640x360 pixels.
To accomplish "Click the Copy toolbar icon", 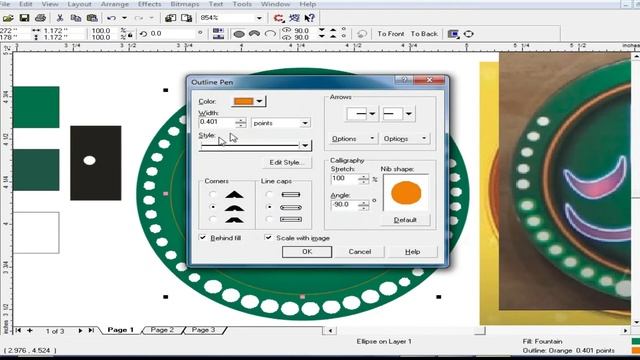I will (x=76, y=18).
